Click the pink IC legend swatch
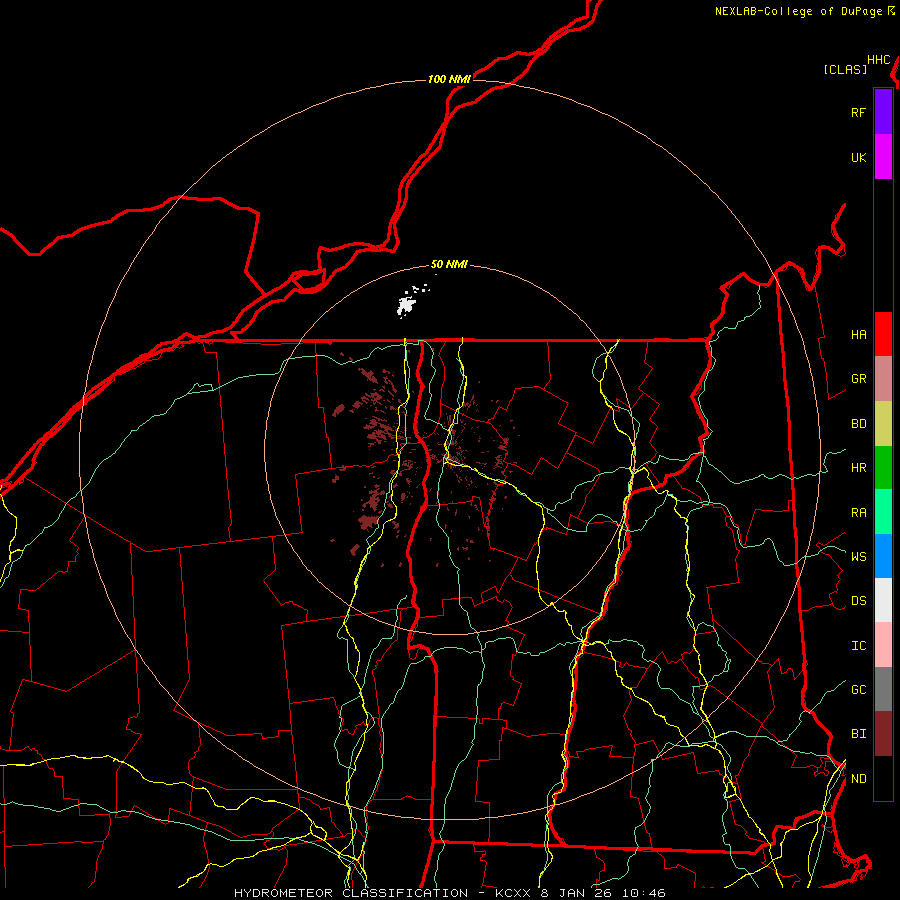Screen dimensions: 900x900 [x=883, y=645]
